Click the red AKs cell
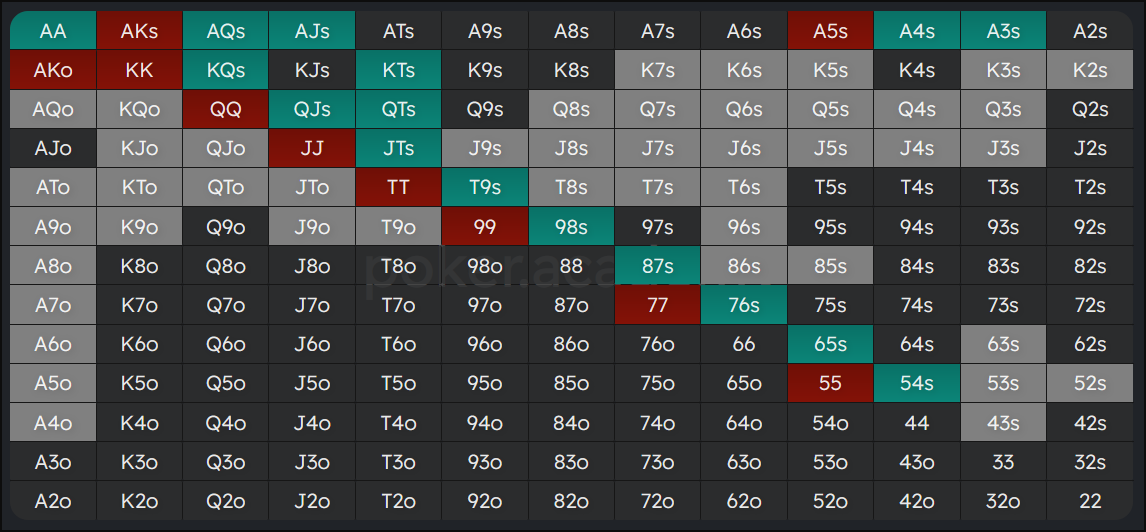Screen dimensions: 1146x532 tap(140, 31)
